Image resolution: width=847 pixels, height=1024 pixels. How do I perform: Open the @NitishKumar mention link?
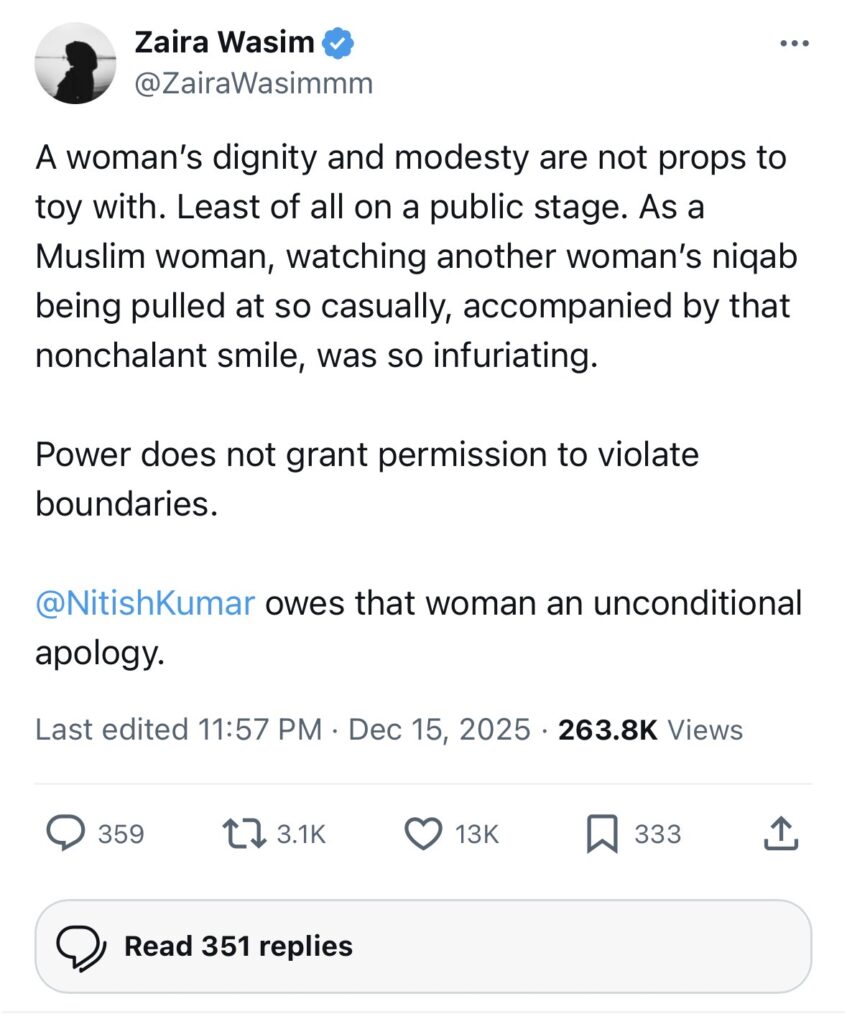(145, 603)
